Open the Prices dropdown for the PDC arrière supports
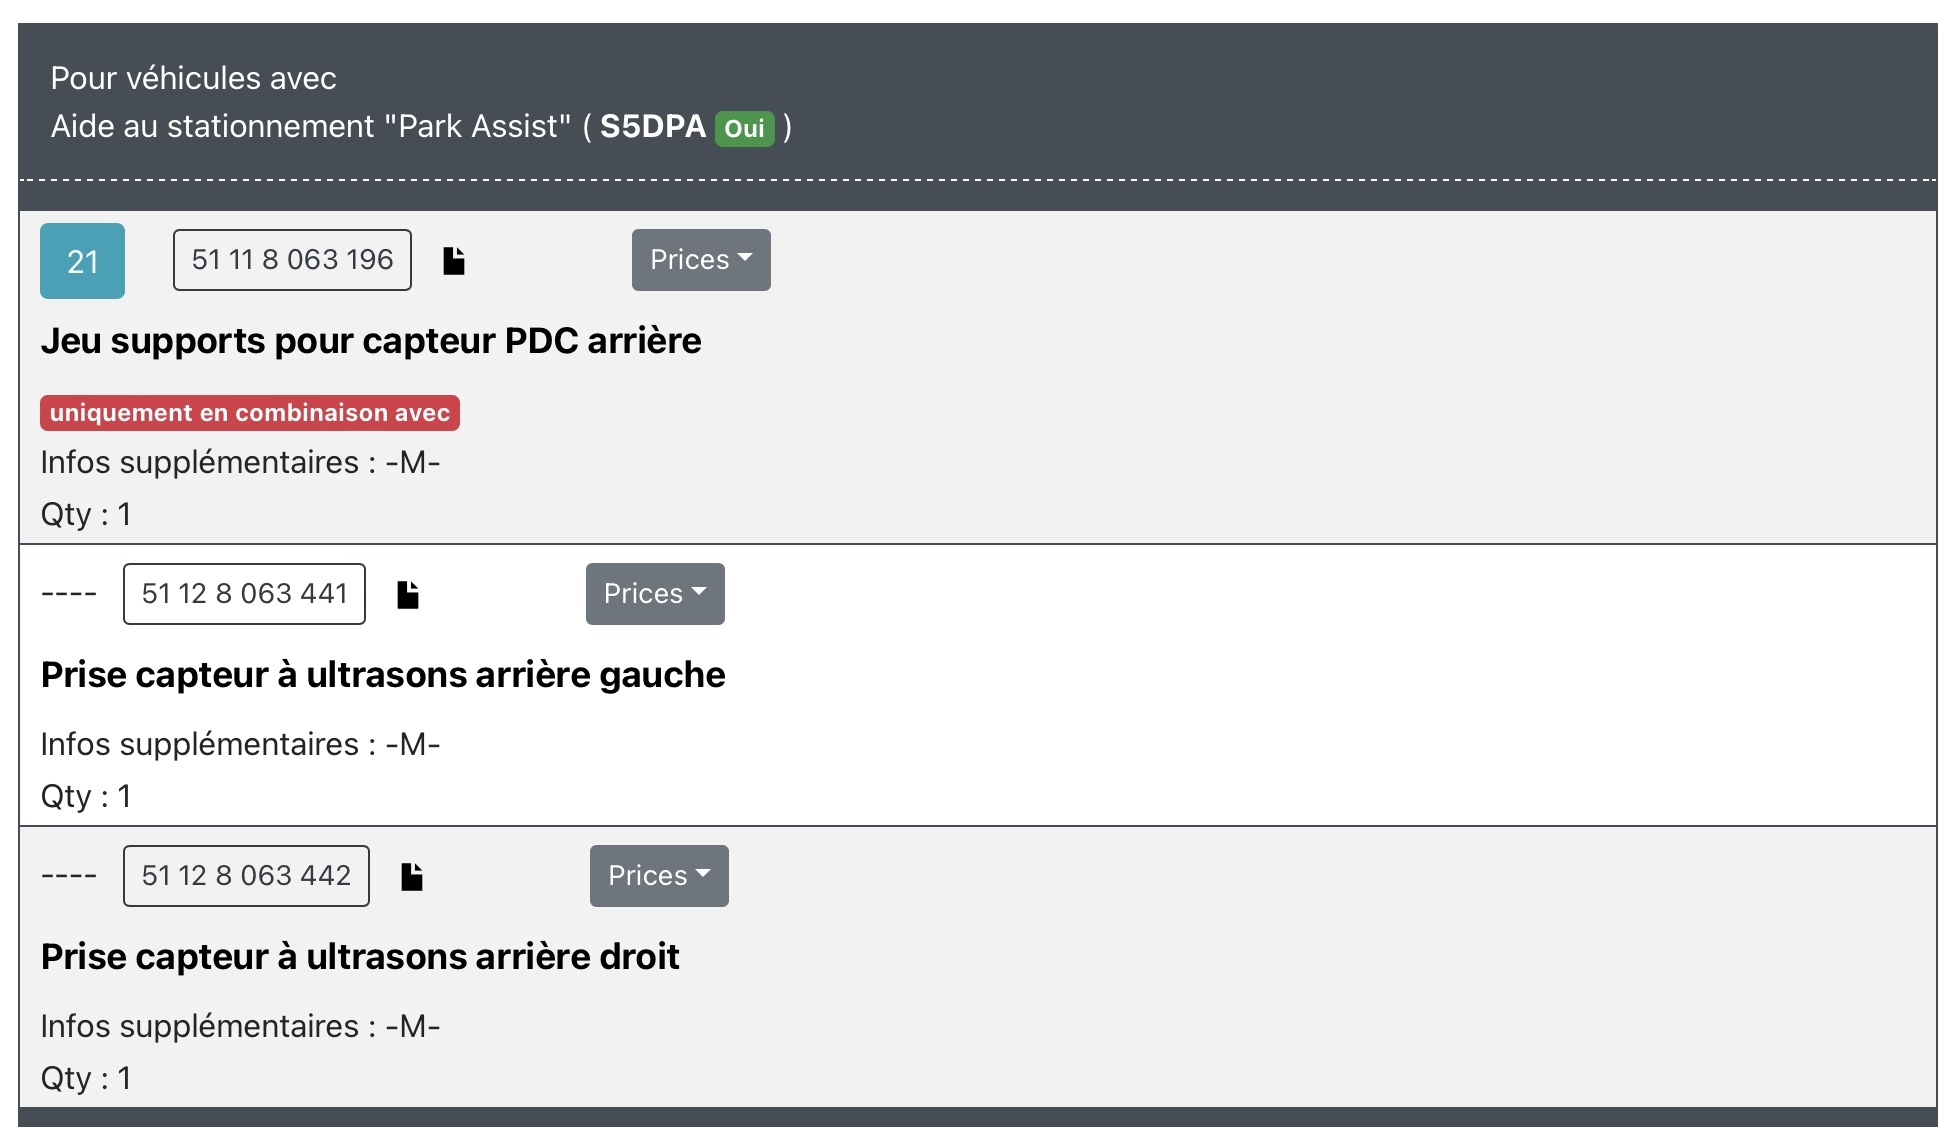The image size is (1944, 1131). (x=701, y=260)
